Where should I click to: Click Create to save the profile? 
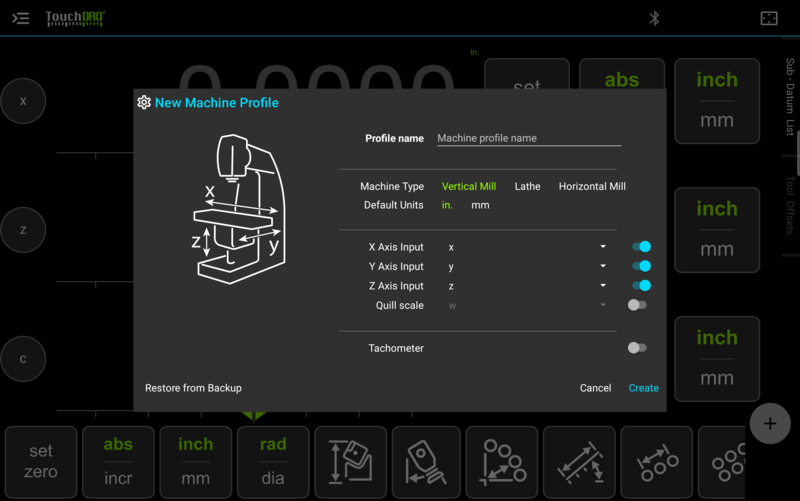pos(643,388)
